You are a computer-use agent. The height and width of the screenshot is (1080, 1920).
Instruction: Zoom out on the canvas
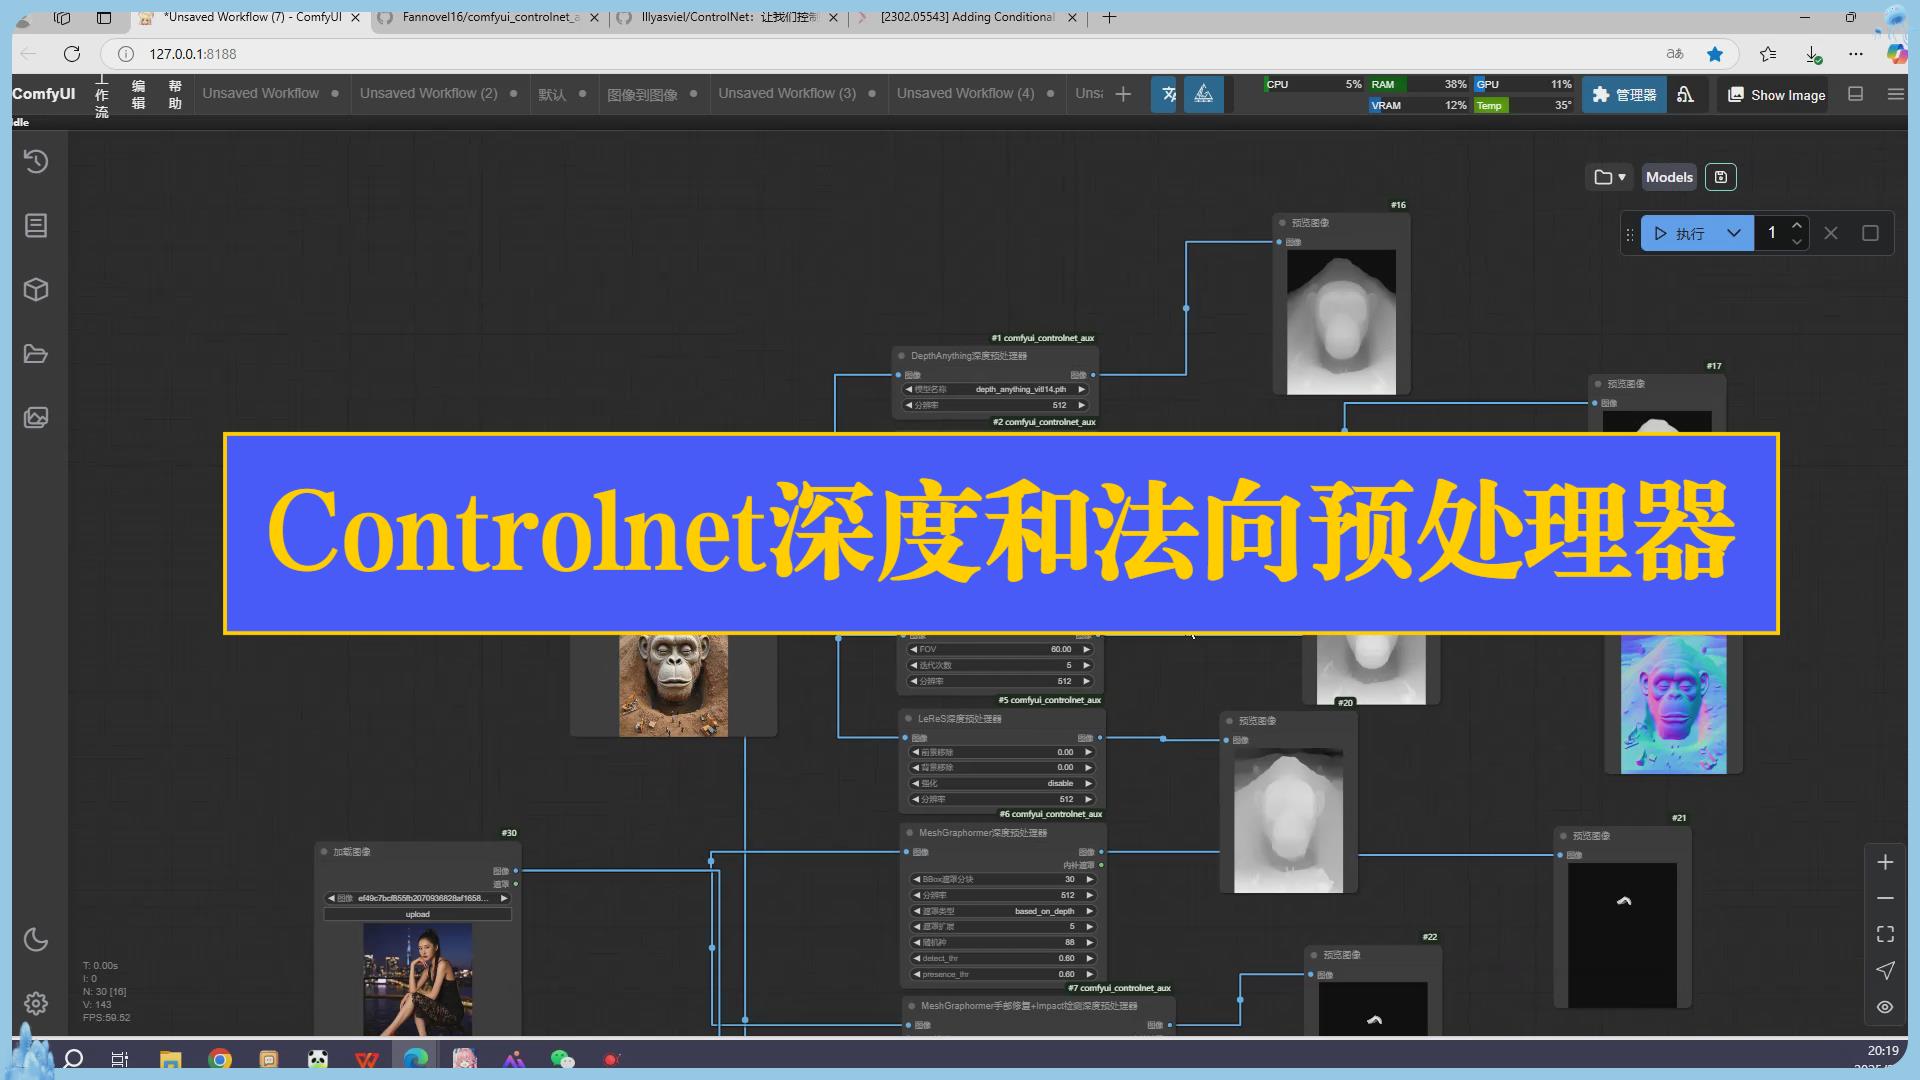[1885, 898]
